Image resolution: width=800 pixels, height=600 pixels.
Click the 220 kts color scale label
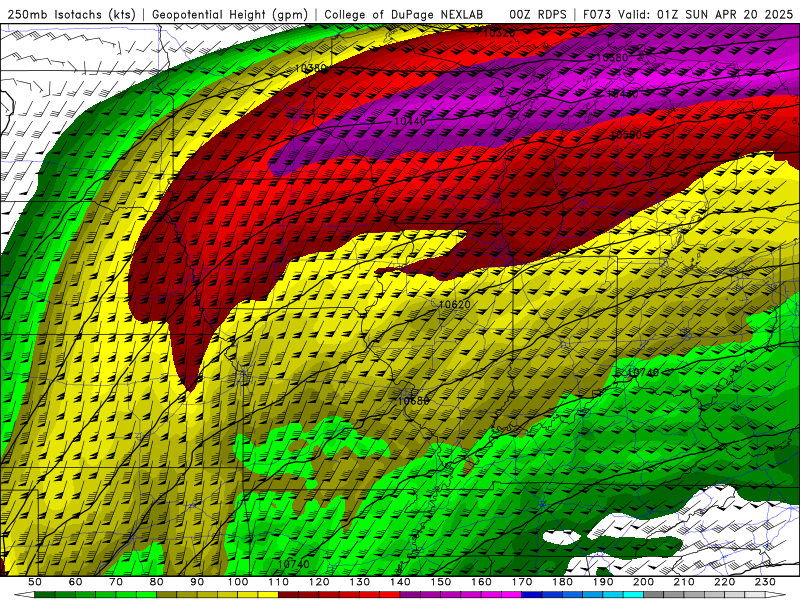coord(724,582)
